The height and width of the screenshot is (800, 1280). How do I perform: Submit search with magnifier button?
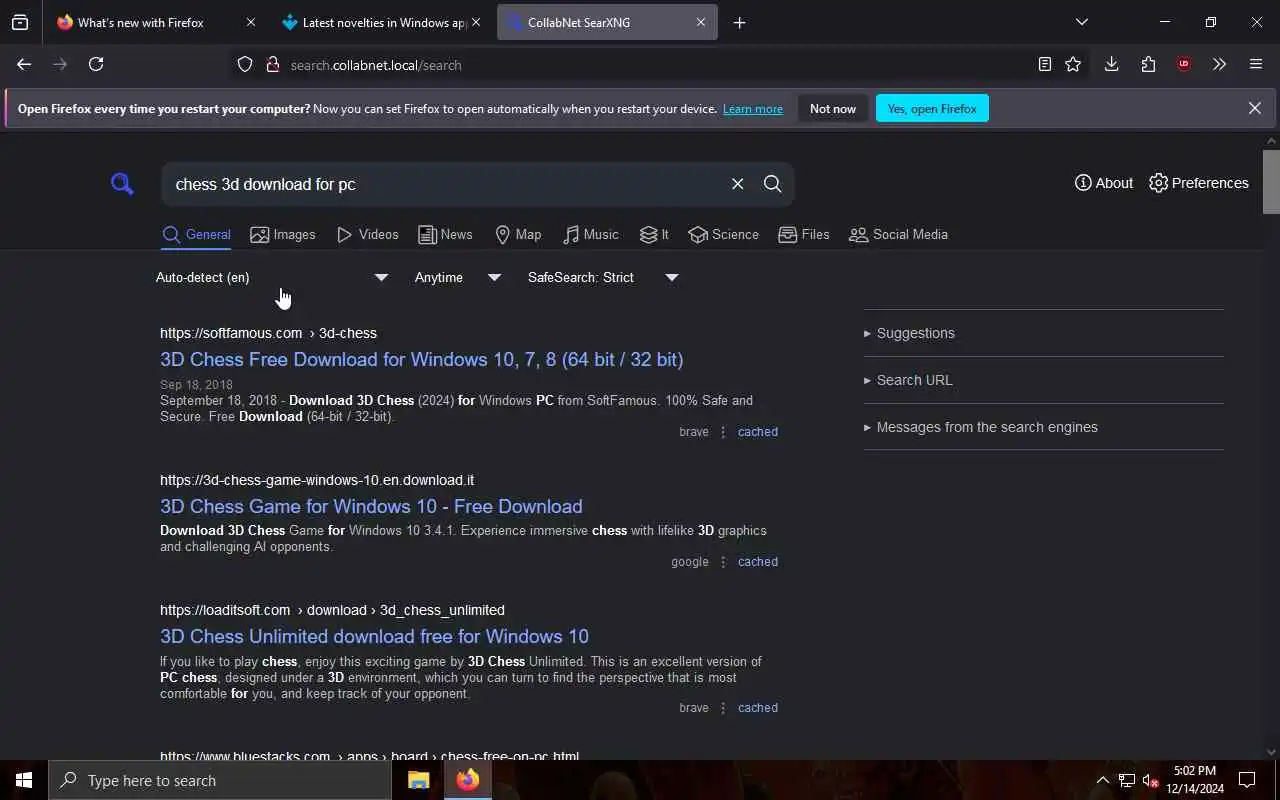click(x=773, y=184)
